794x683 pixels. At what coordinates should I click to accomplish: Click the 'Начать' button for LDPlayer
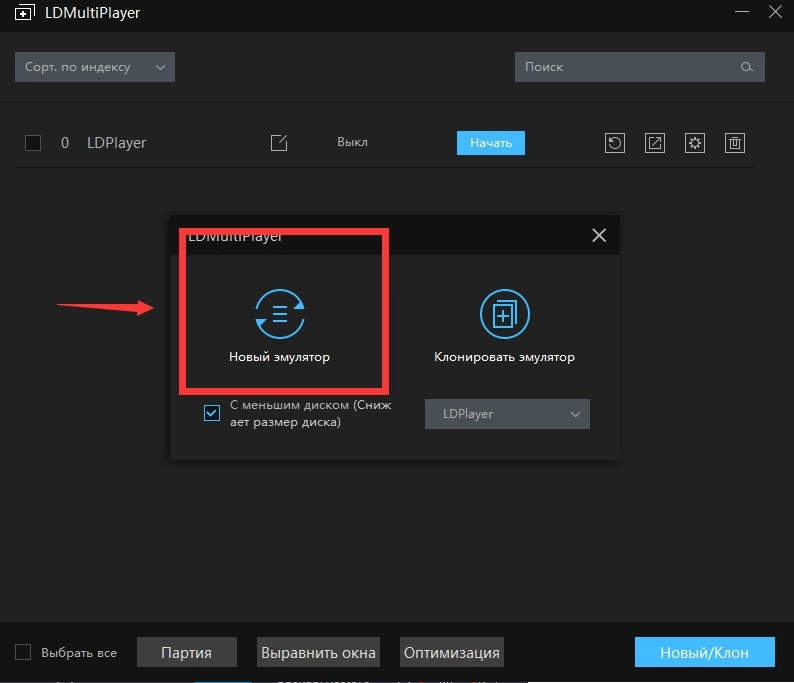tap(491, 143)
